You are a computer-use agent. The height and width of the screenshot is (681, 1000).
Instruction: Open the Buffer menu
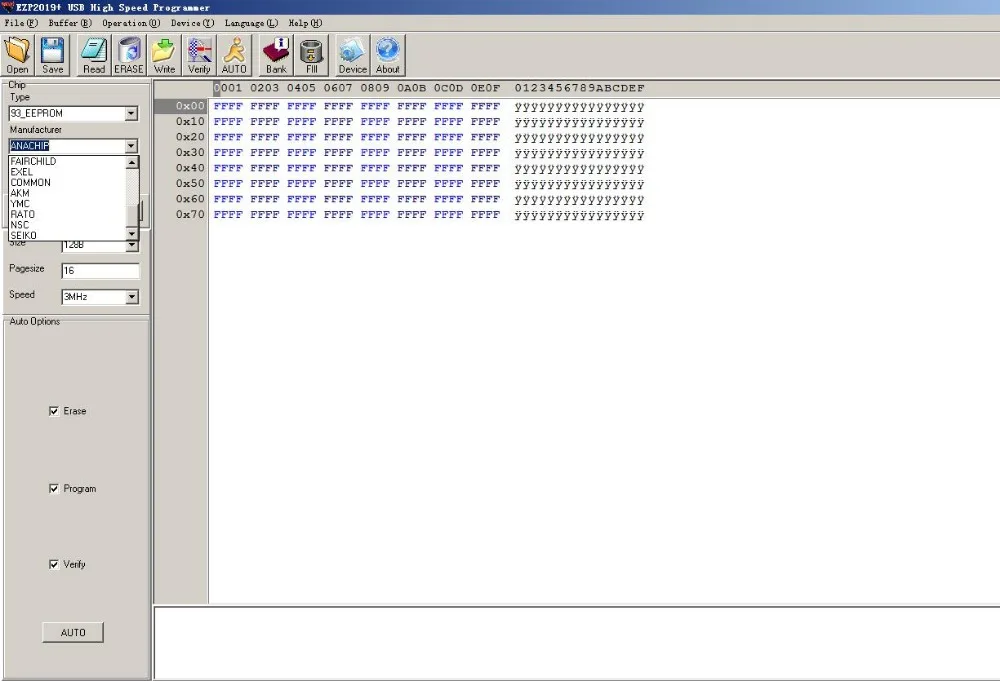tap(70, 23)
